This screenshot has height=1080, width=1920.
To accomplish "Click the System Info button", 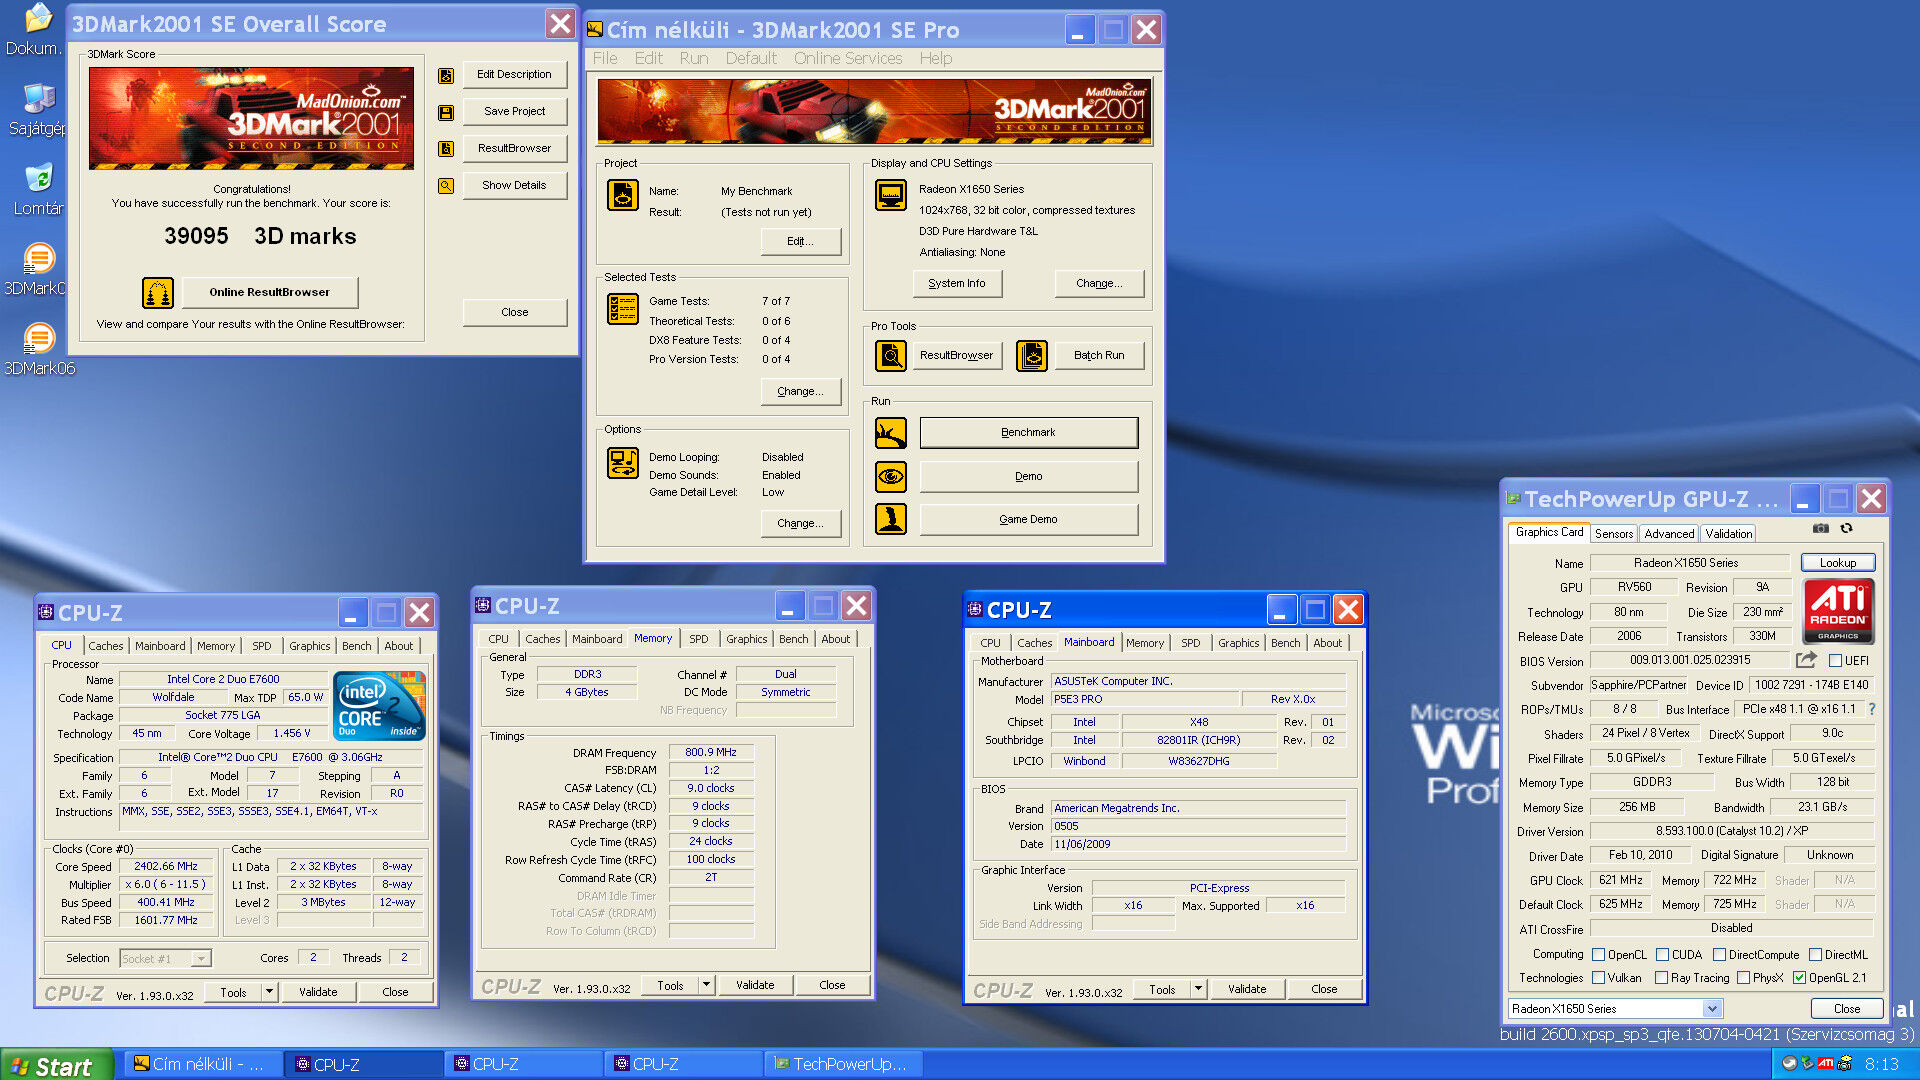I will (x=957, y=284).
